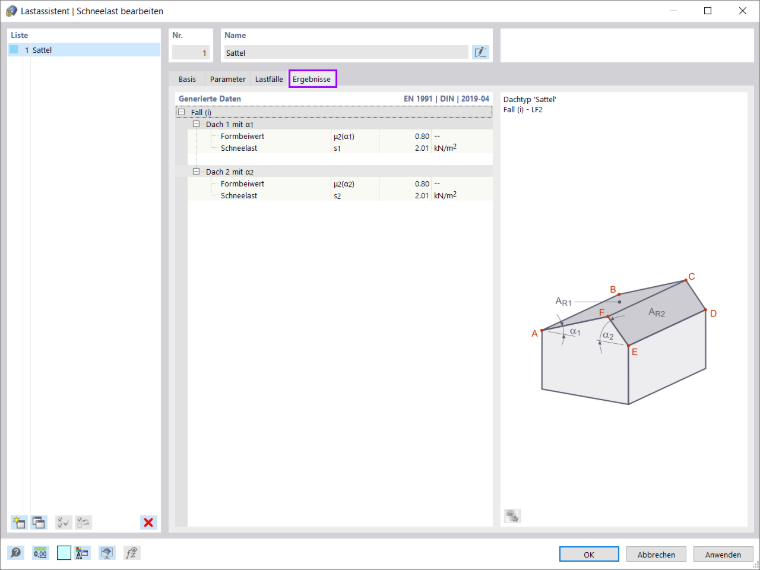The height and width of the screenshot is (570, 760).
Task: Collapse the Fall (i) tree node
Action: pyautogui.click(x=182, y=112)
